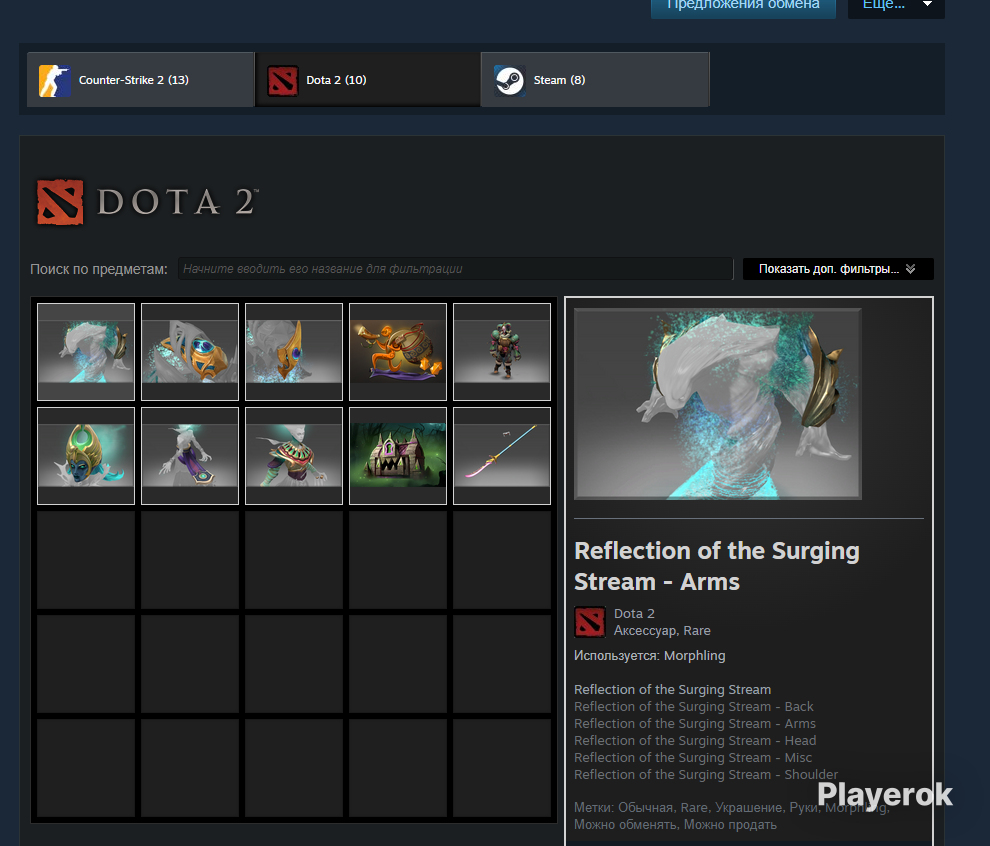Open the Counter-Strike 2 (13) inventory tab
This screenshot has height=846, width=990.
pos(140,80)
